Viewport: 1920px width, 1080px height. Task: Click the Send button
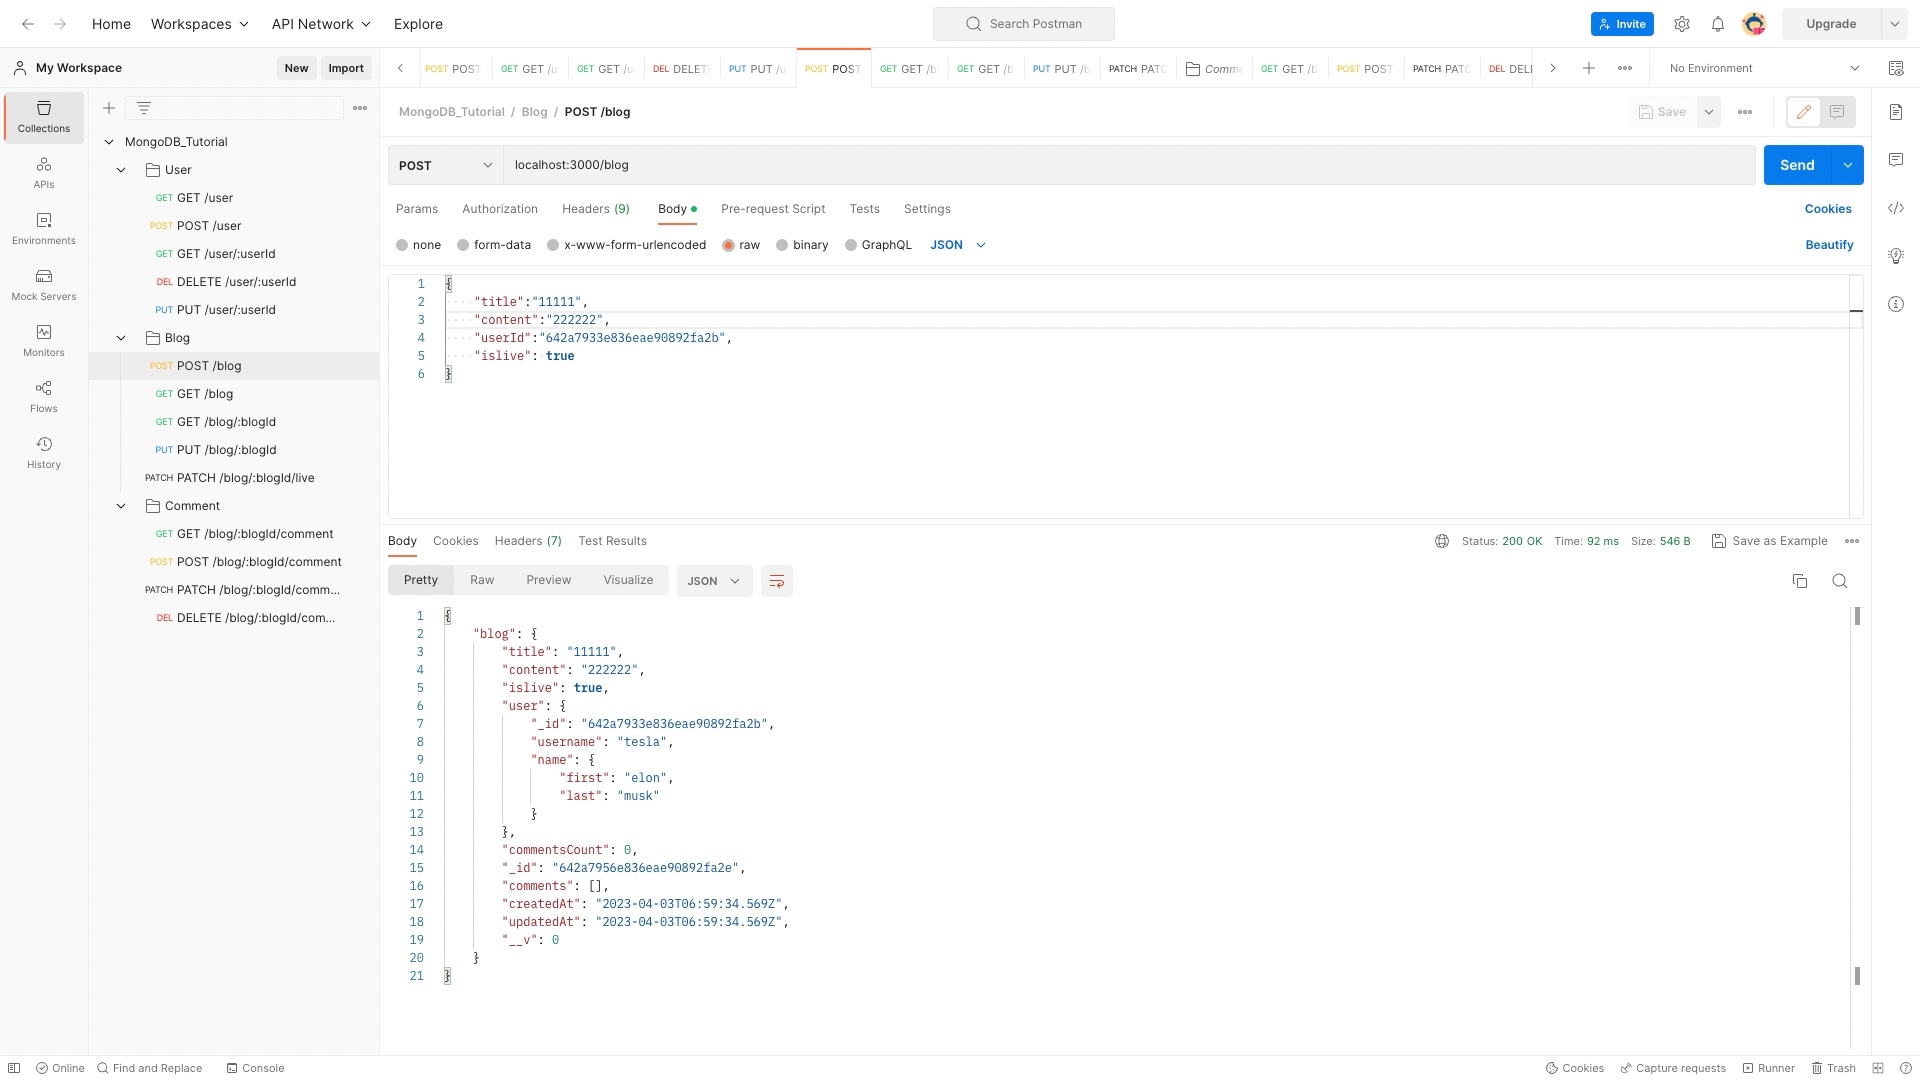(x=1797, y=165)
